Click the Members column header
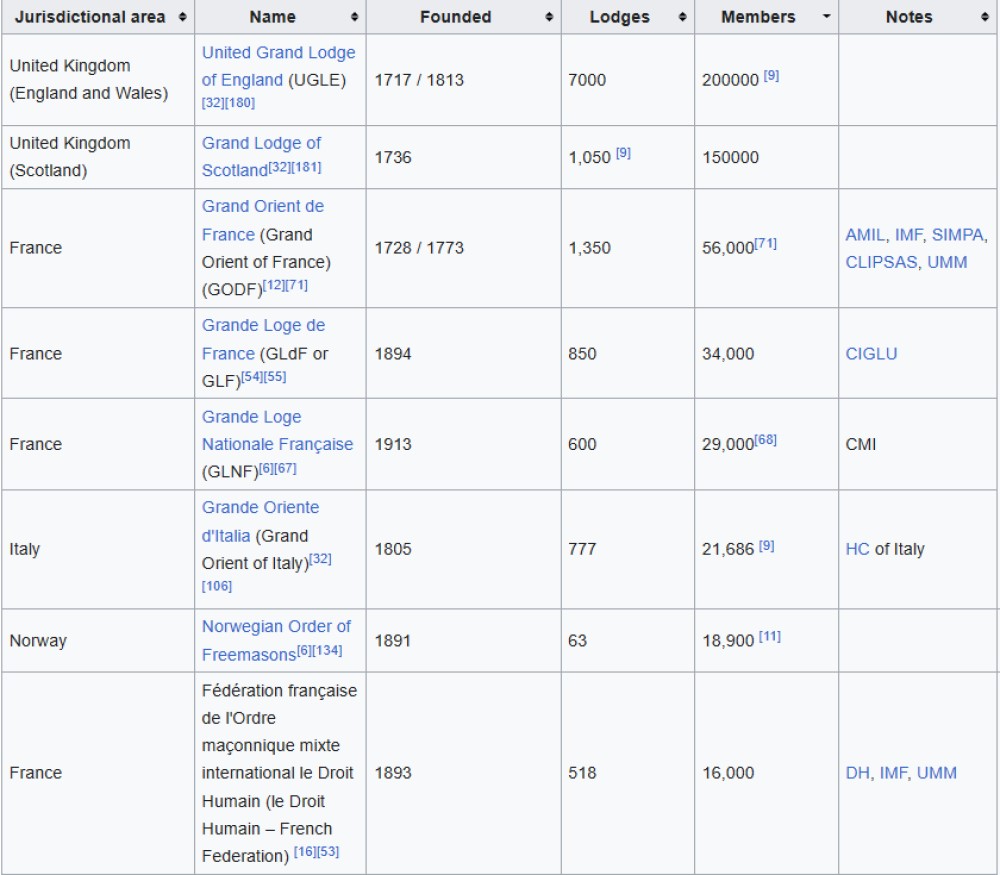 pos(766,17)
